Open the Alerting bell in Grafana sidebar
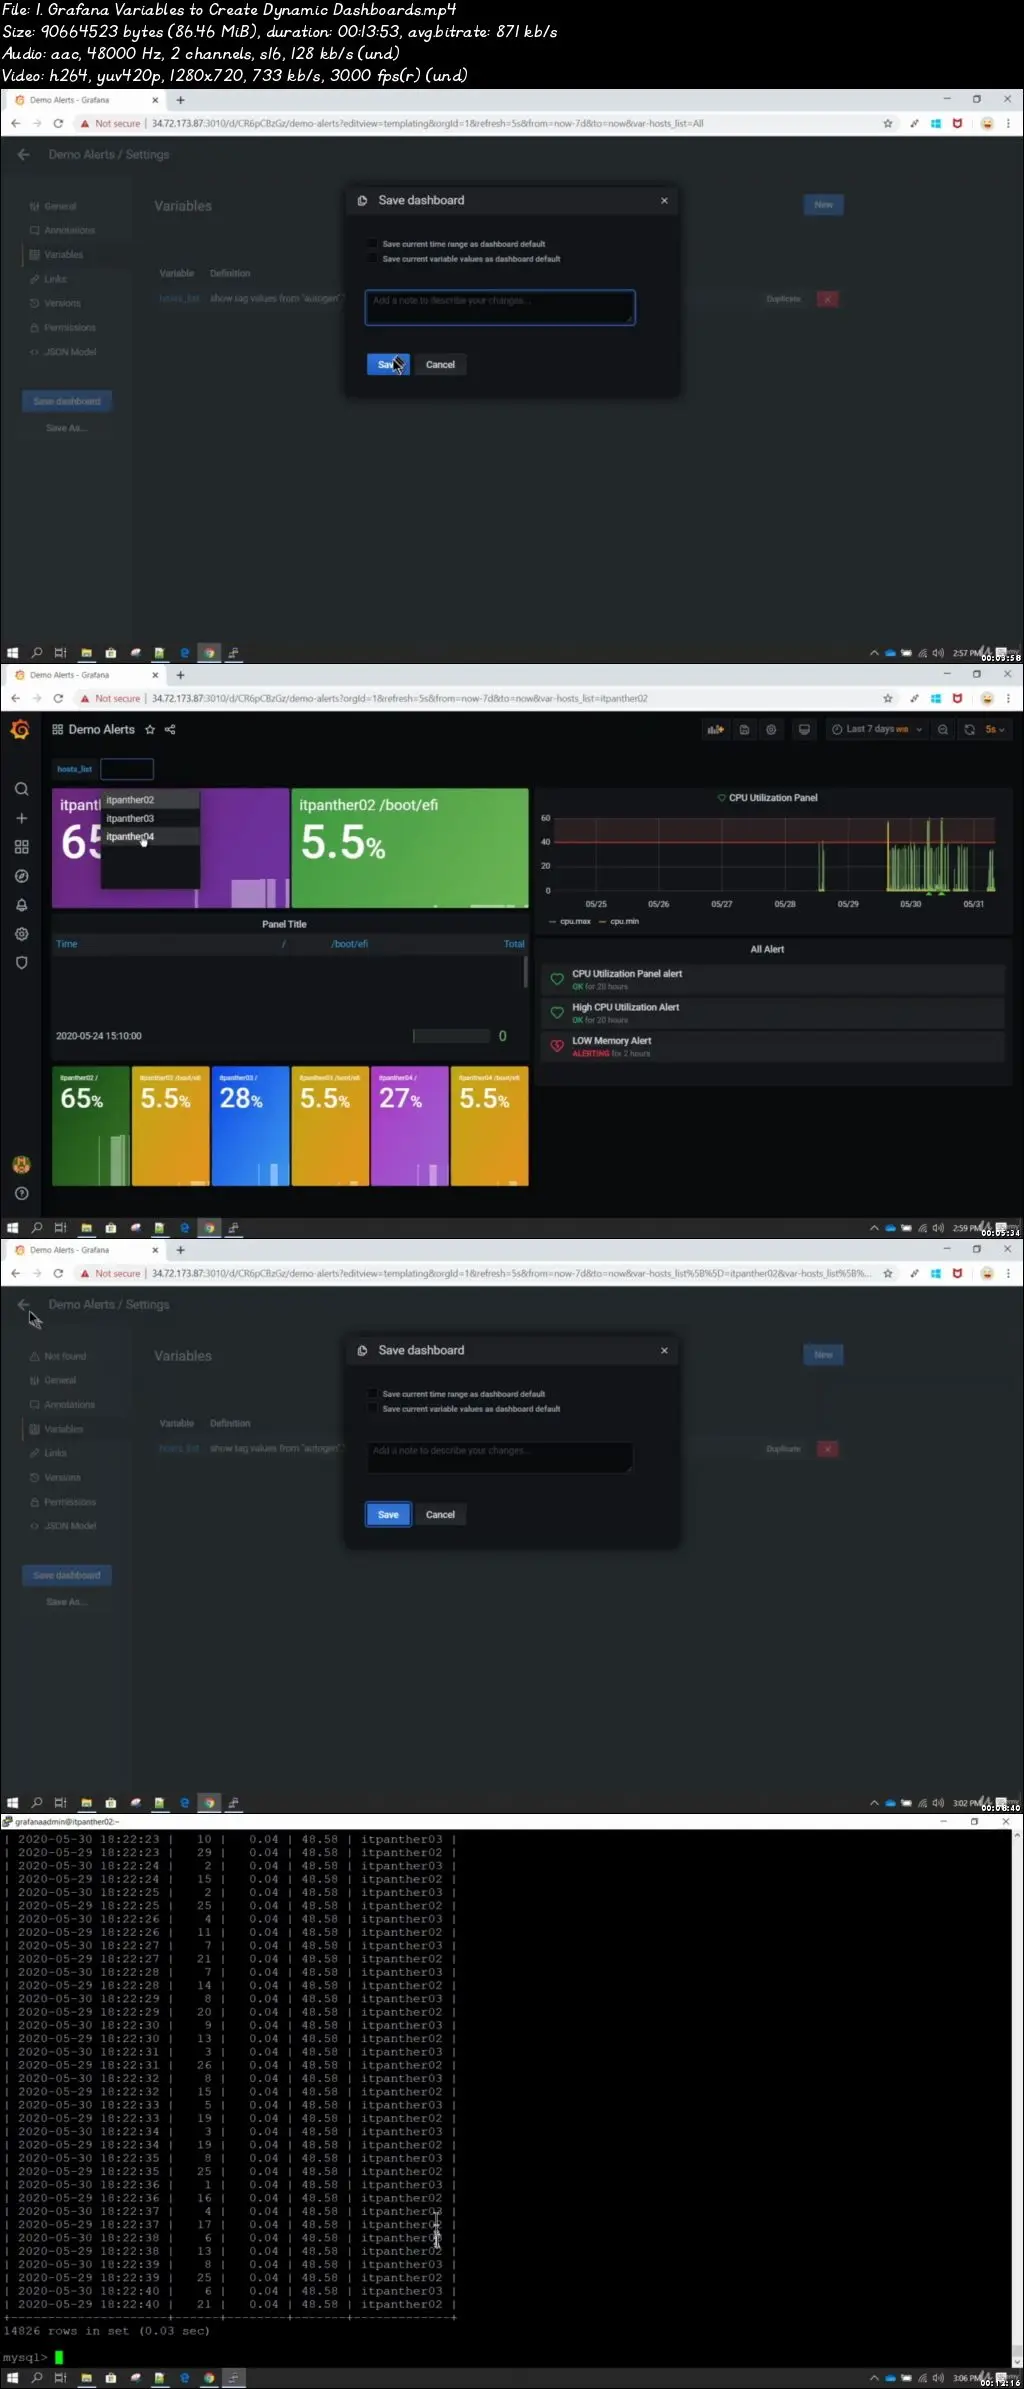Viewport: 1024px width, 2389px height. click(x=21, y=905)
